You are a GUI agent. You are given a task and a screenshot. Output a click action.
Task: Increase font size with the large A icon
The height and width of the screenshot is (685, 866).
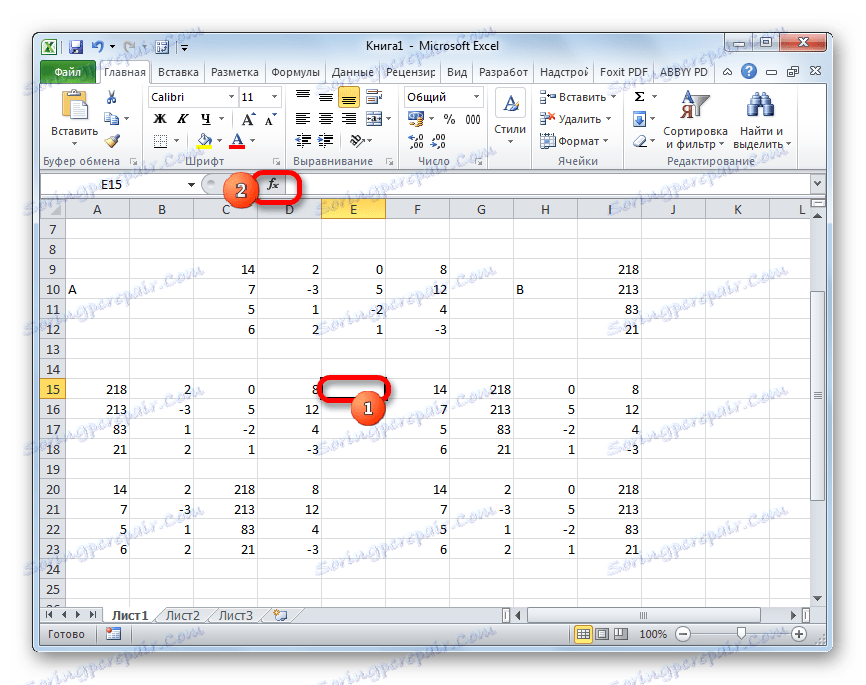(x=248, y=119)
